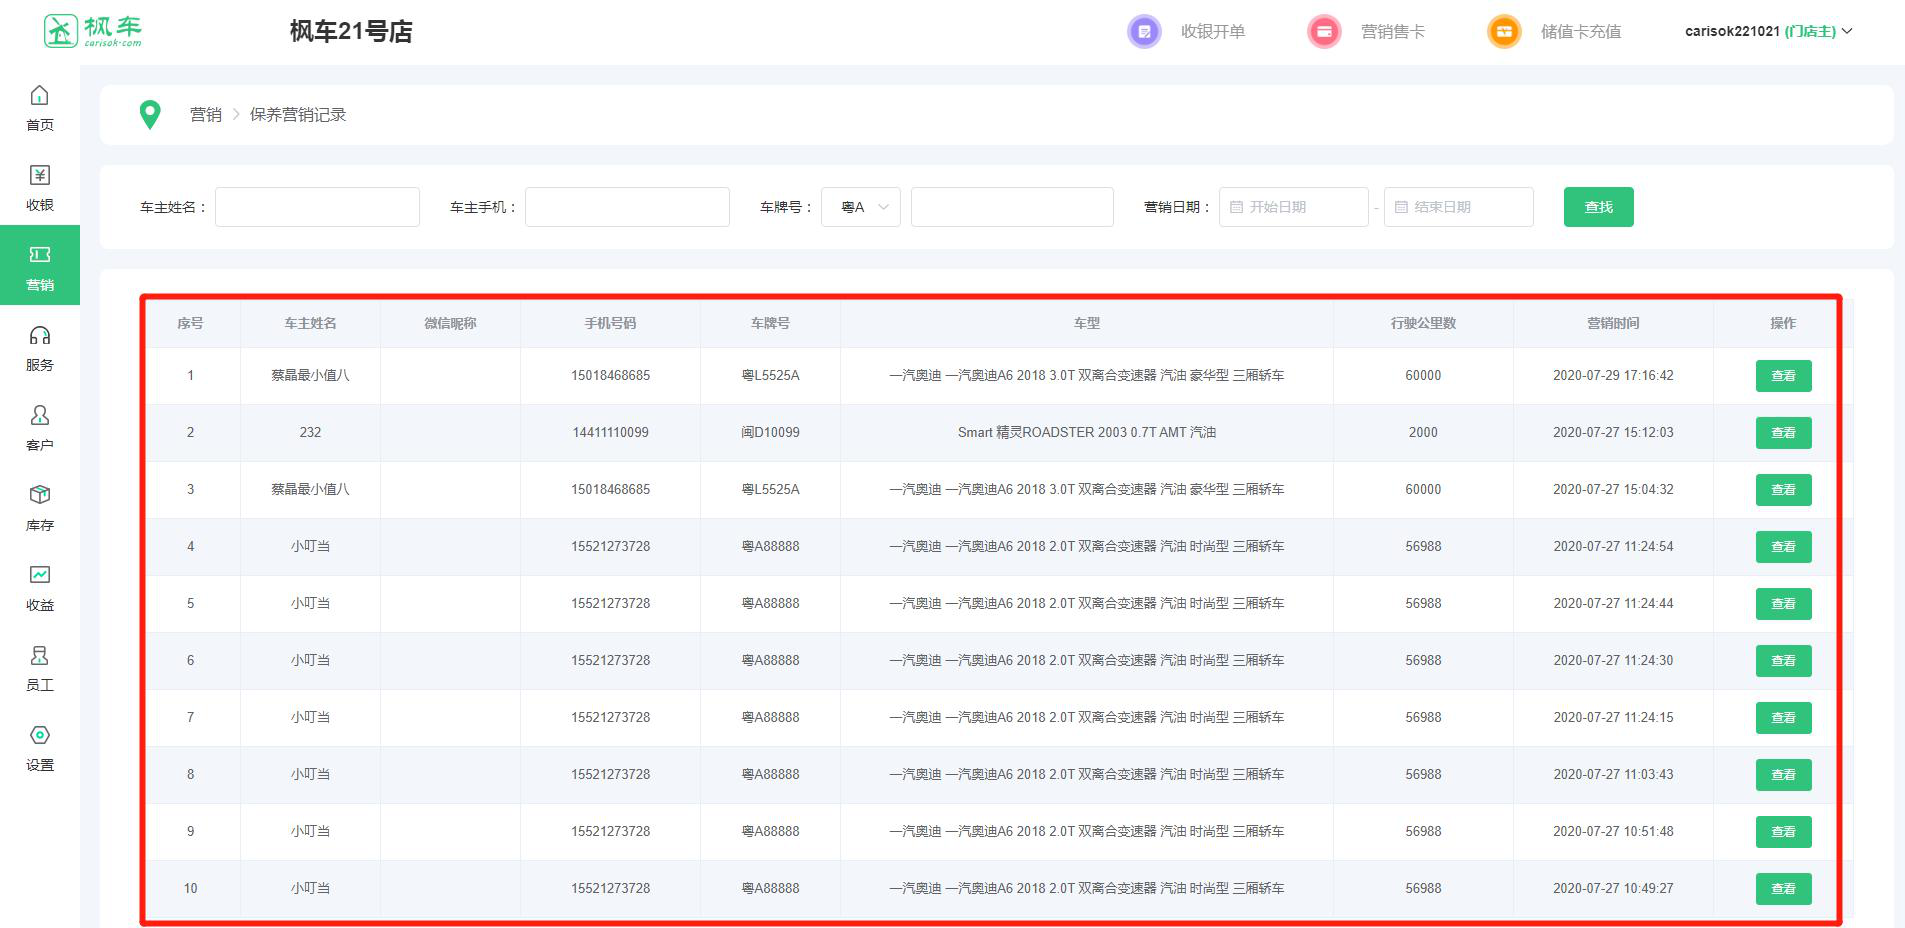1905x928 pixels.
Task: Expand the carisok221021 account dropdown
Action: click(1768, 31)
